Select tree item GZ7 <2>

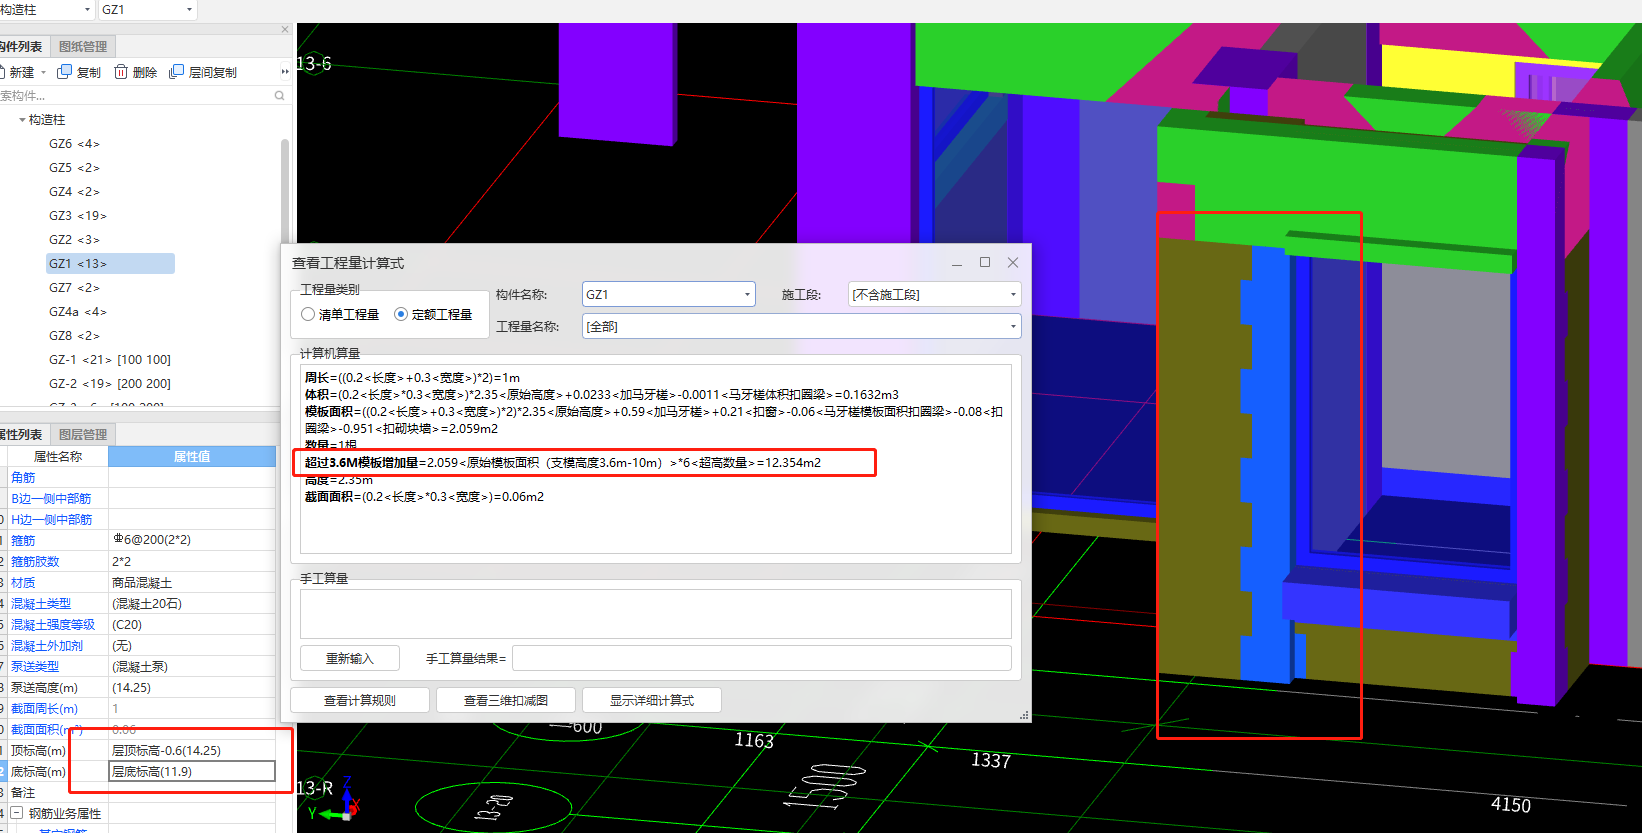click(74, 288)
